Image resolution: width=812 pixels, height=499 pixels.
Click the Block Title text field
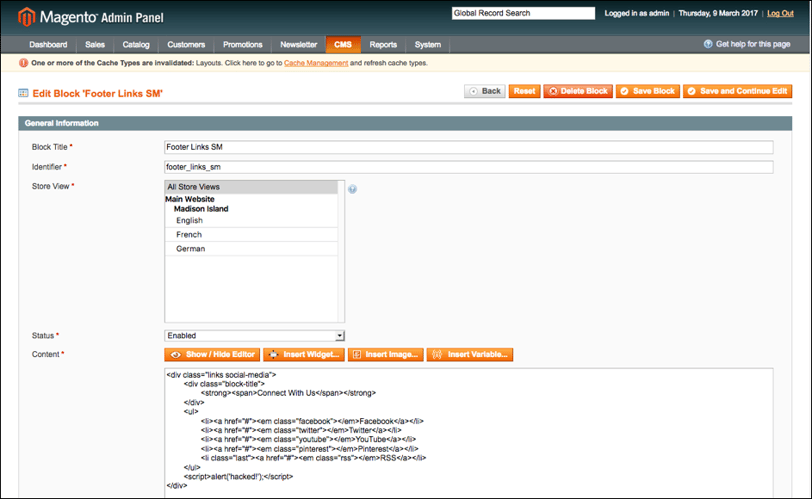coord(468,147)
